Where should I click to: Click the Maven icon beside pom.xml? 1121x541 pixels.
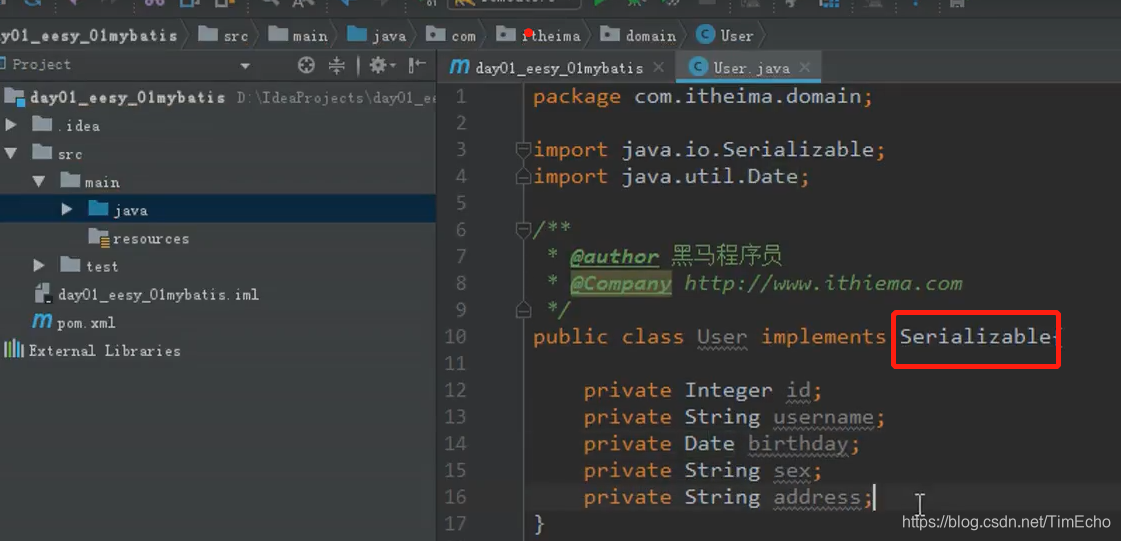point(42,322)
